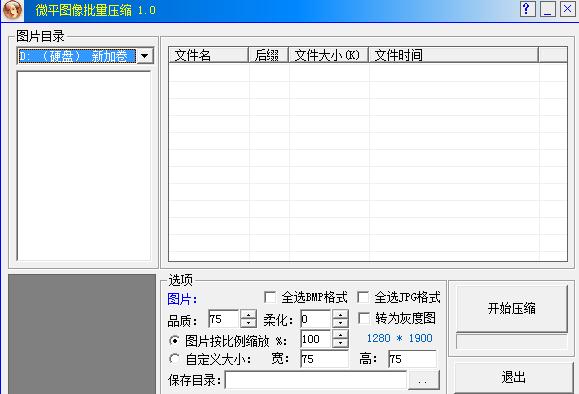
Task: Click the 退出 exit button
Action: 514,377
